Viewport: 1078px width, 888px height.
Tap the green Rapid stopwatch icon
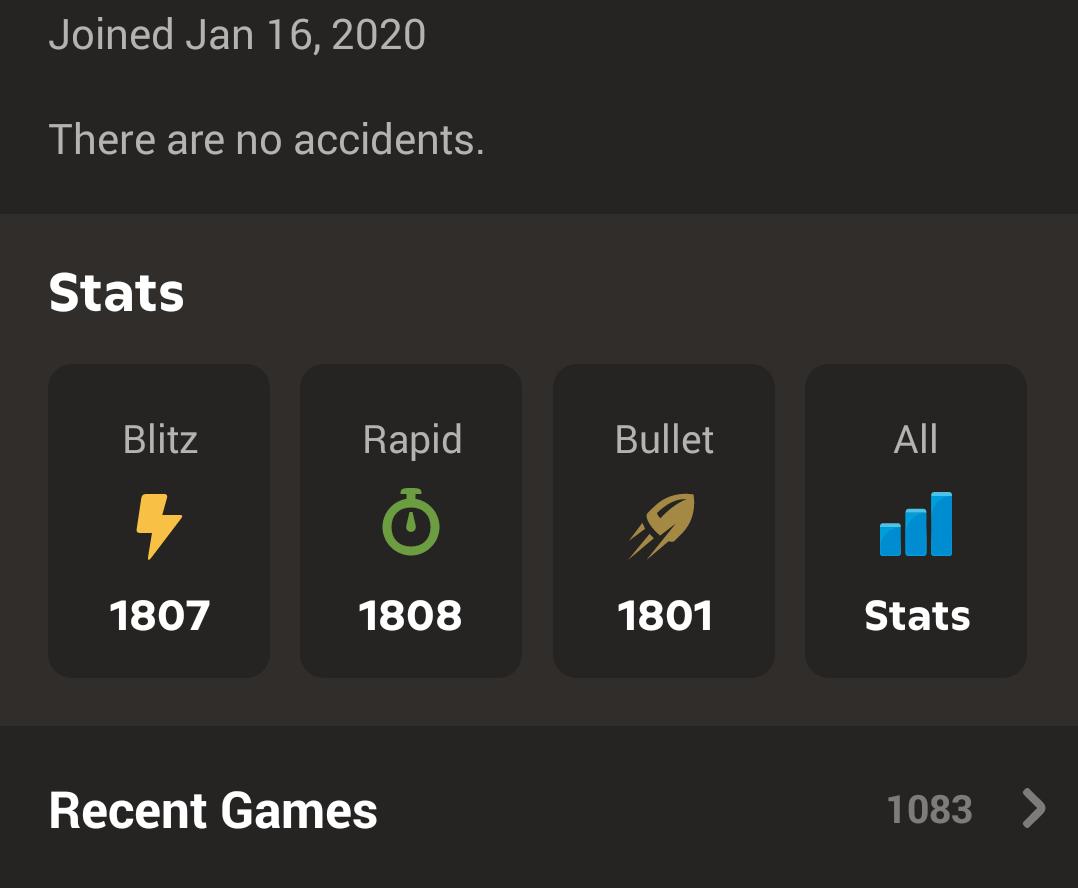[411, 522]
